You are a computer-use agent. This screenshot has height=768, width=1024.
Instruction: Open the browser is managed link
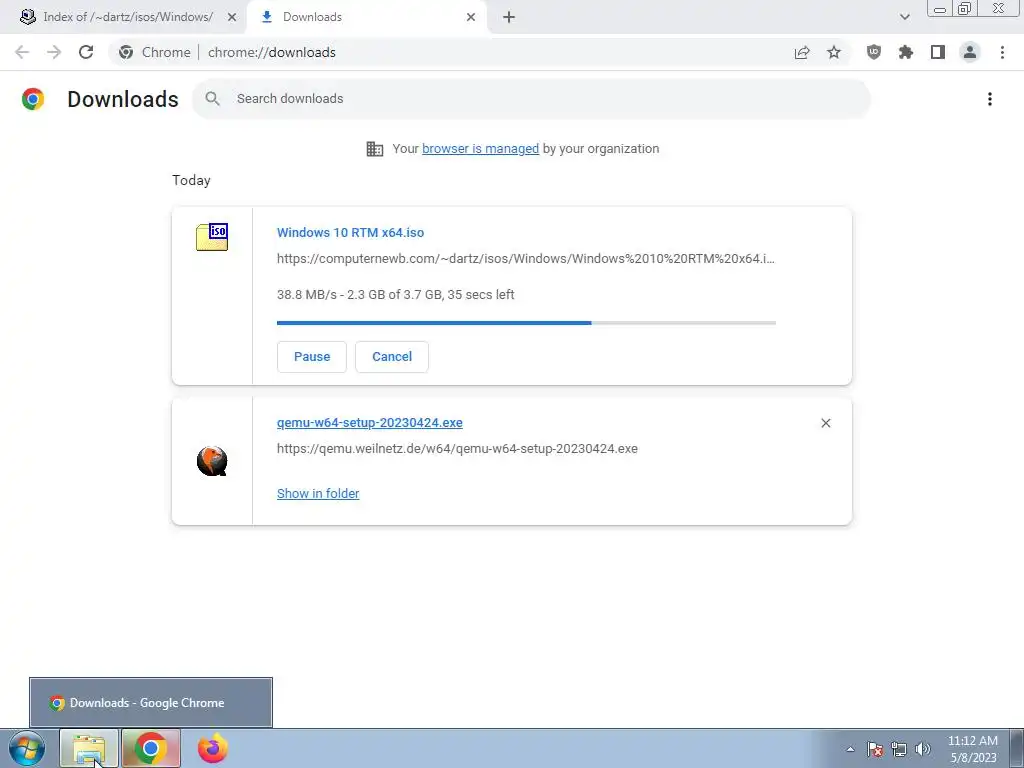pos(480,149)
